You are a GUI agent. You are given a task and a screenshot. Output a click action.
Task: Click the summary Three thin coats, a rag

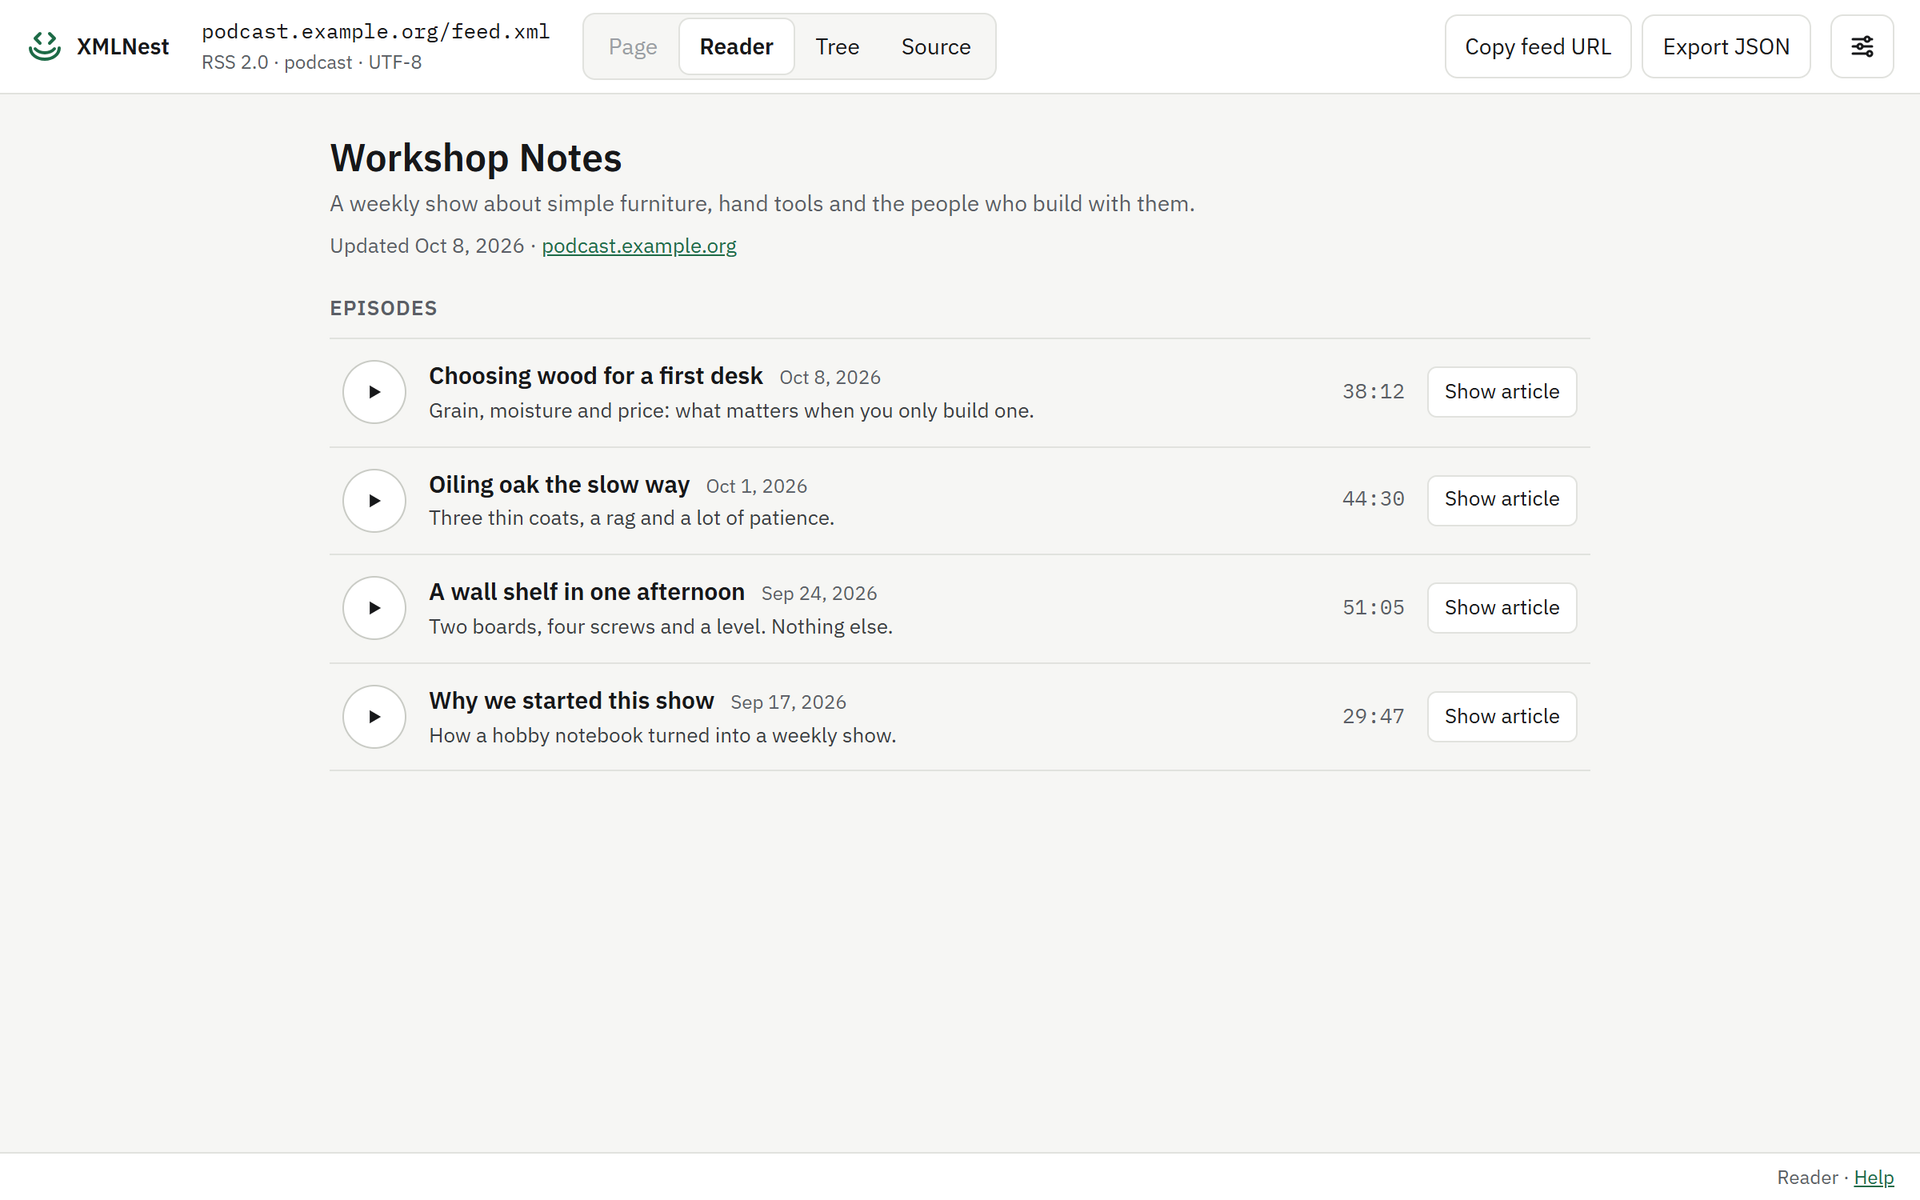pyautogui.click(x=631, y=518)
